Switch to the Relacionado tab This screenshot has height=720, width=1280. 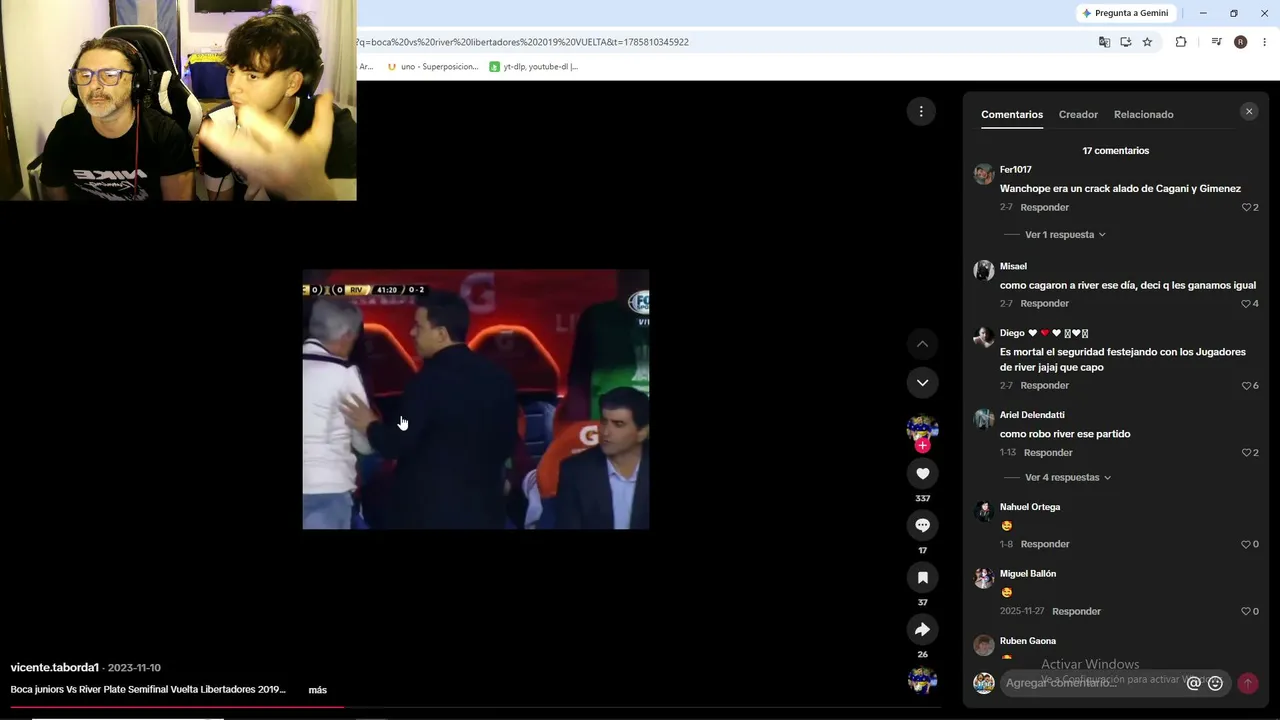coord(1143,114)
